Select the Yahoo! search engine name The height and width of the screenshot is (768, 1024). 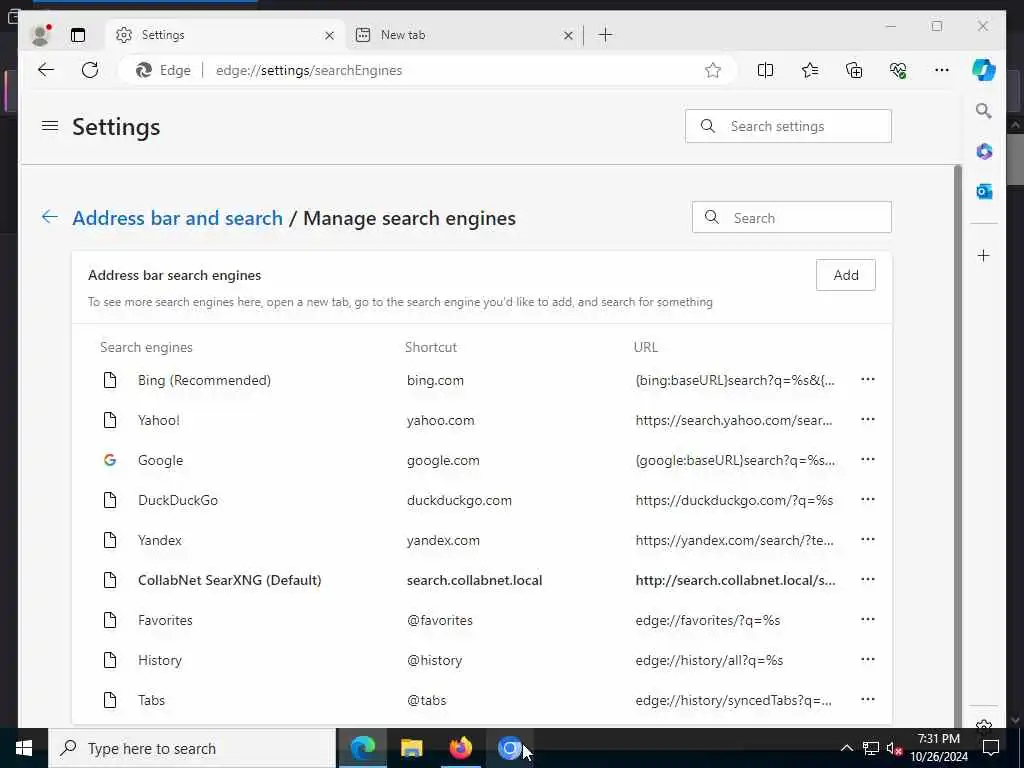pyautogui.click(x=159, y=420)
